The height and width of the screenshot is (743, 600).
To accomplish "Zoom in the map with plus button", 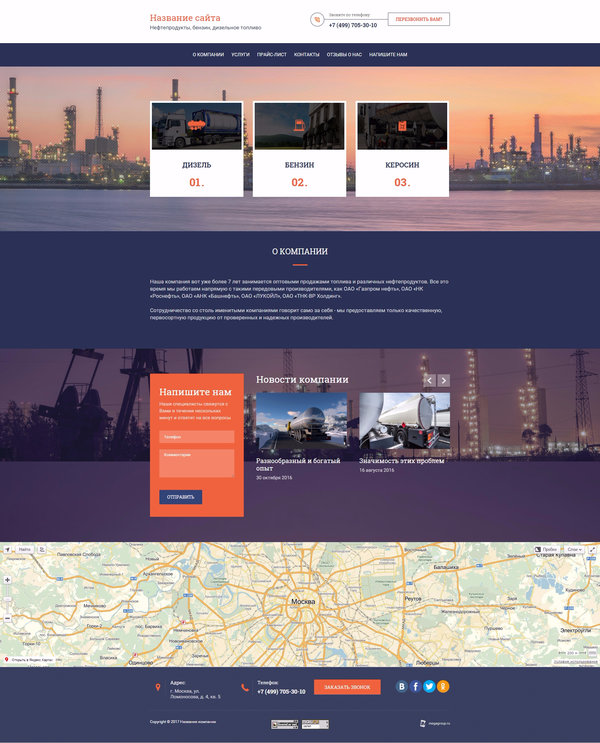I will tap(7, 580).
